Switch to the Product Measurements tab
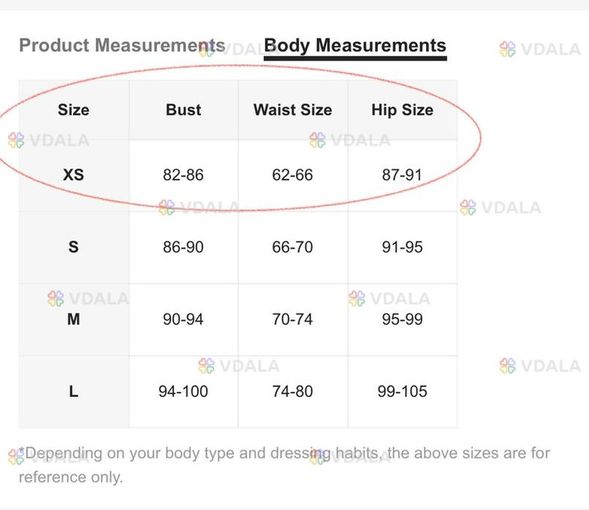 point(122,45)
